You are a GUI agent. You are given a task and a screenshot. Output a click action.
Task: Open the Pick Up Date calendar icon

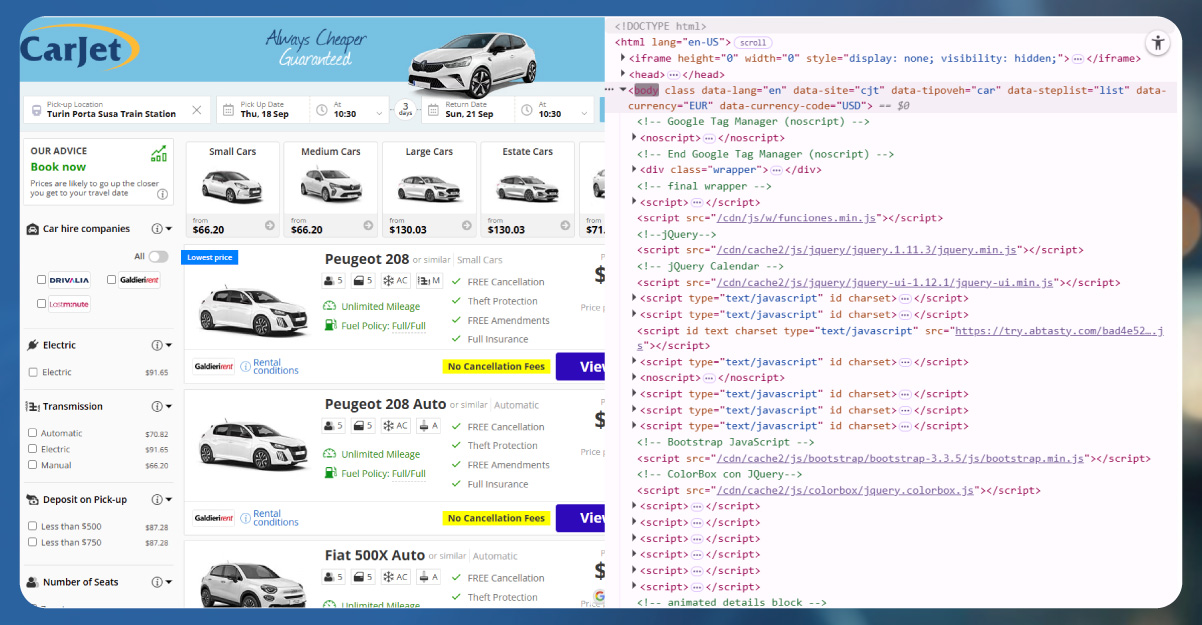click(228, 110)
